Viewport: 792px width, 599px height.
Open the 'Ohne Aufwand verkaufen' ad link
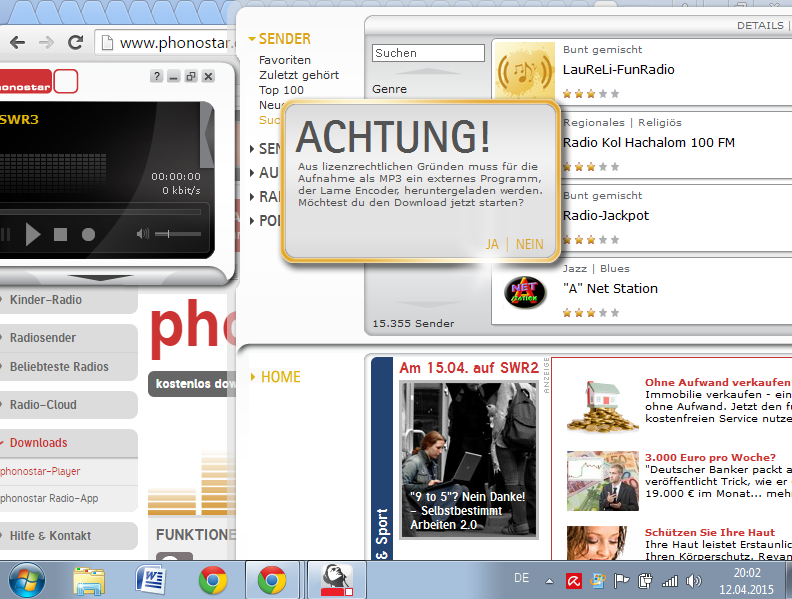pos(718,382)
